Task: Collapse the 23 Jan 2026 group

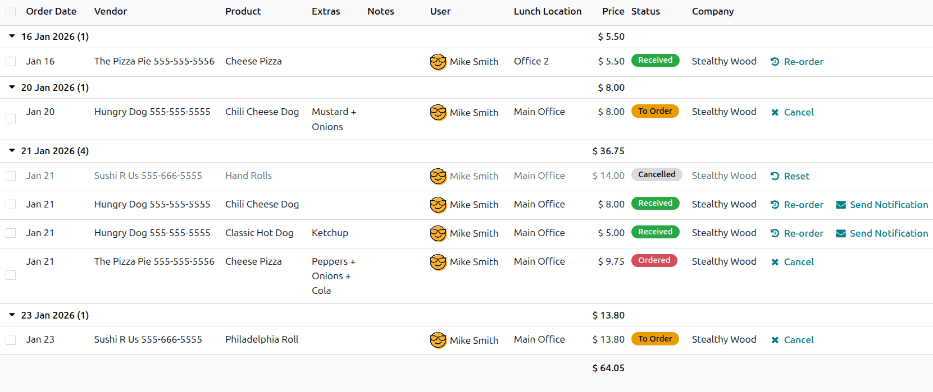Action: point(11,315)
